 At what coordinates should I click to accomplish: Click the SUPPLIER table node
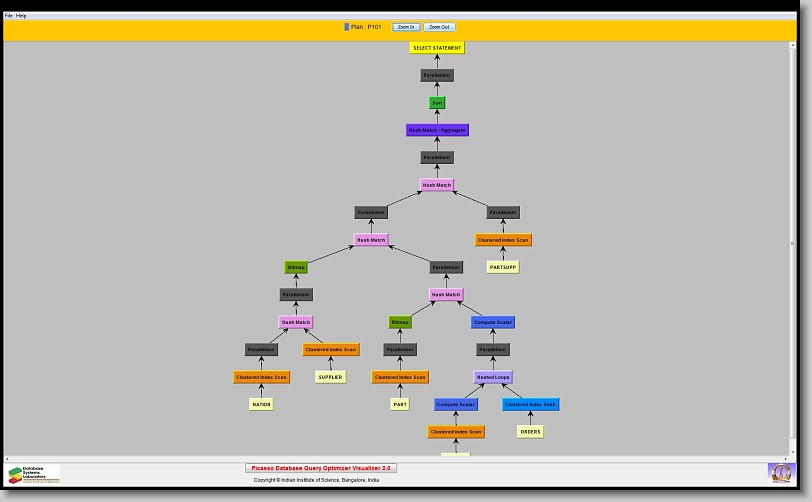[330, 377]
